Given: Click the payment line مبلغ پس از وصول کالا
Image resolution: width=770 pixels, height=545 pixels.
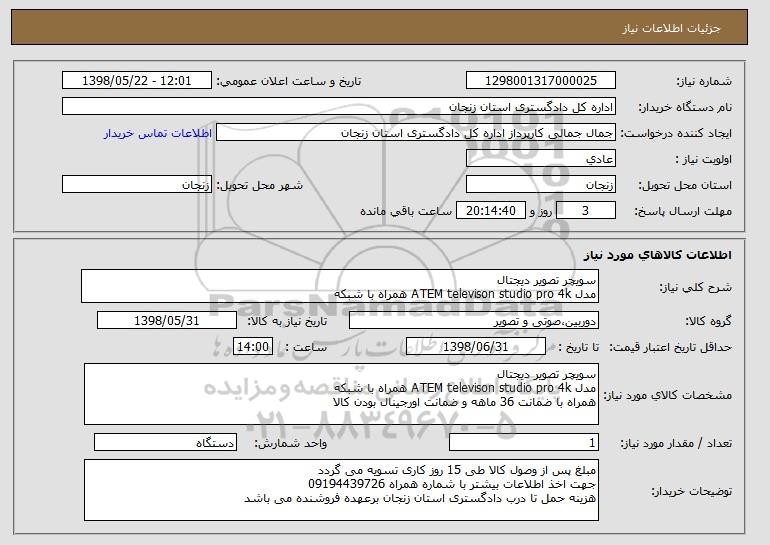Looking at the screenshot, I should (x=457, y=470).
